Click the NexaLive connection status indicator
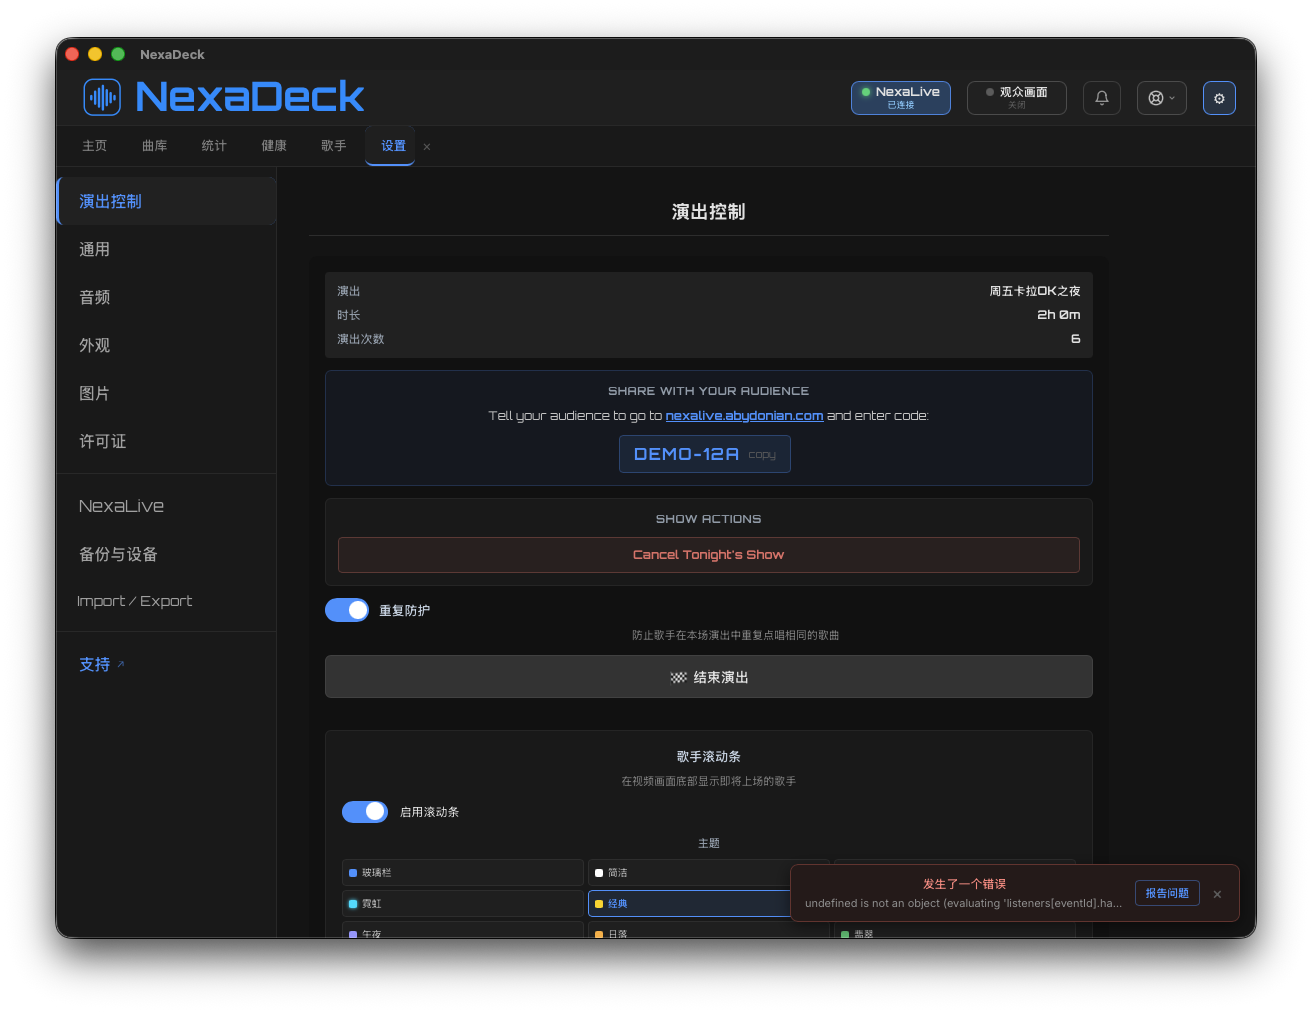The image size is (1312, 1012). click(901, 98)
